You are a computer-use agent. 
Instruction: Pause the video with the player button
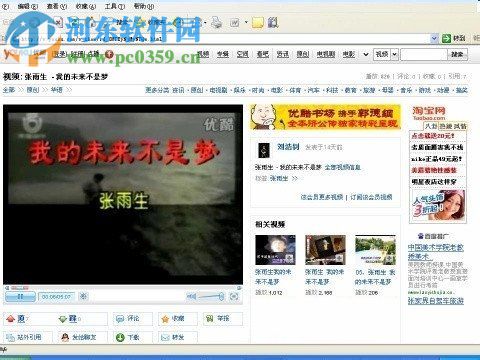[x=20, y=296]
